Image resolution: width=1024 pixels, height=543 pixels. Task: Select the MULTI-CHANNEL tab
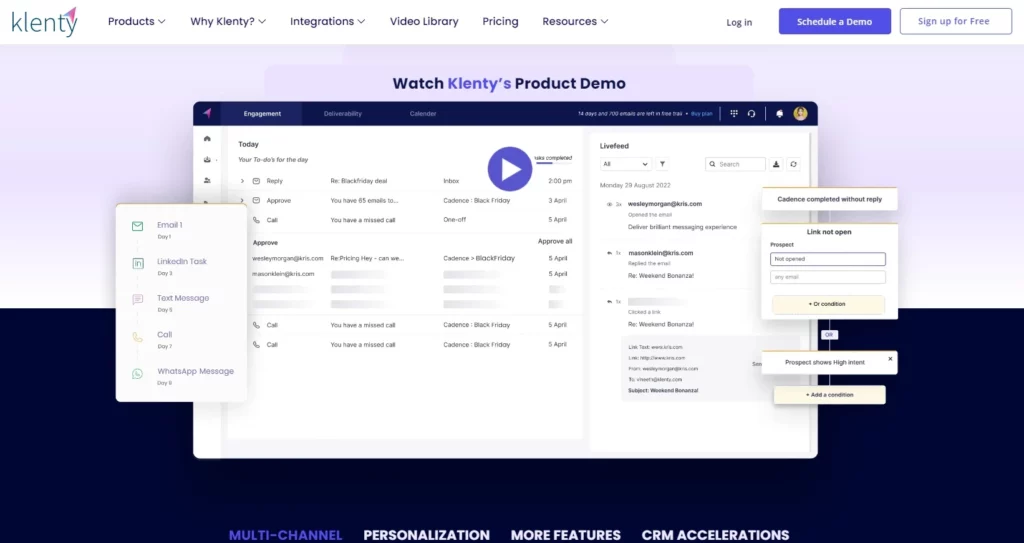pos(285,535)
